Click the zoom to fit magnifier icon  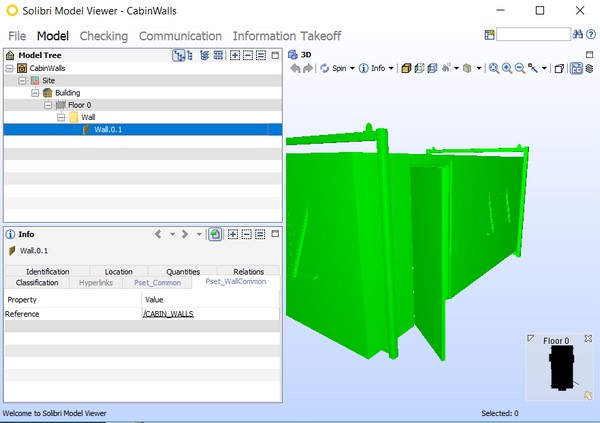494,69
